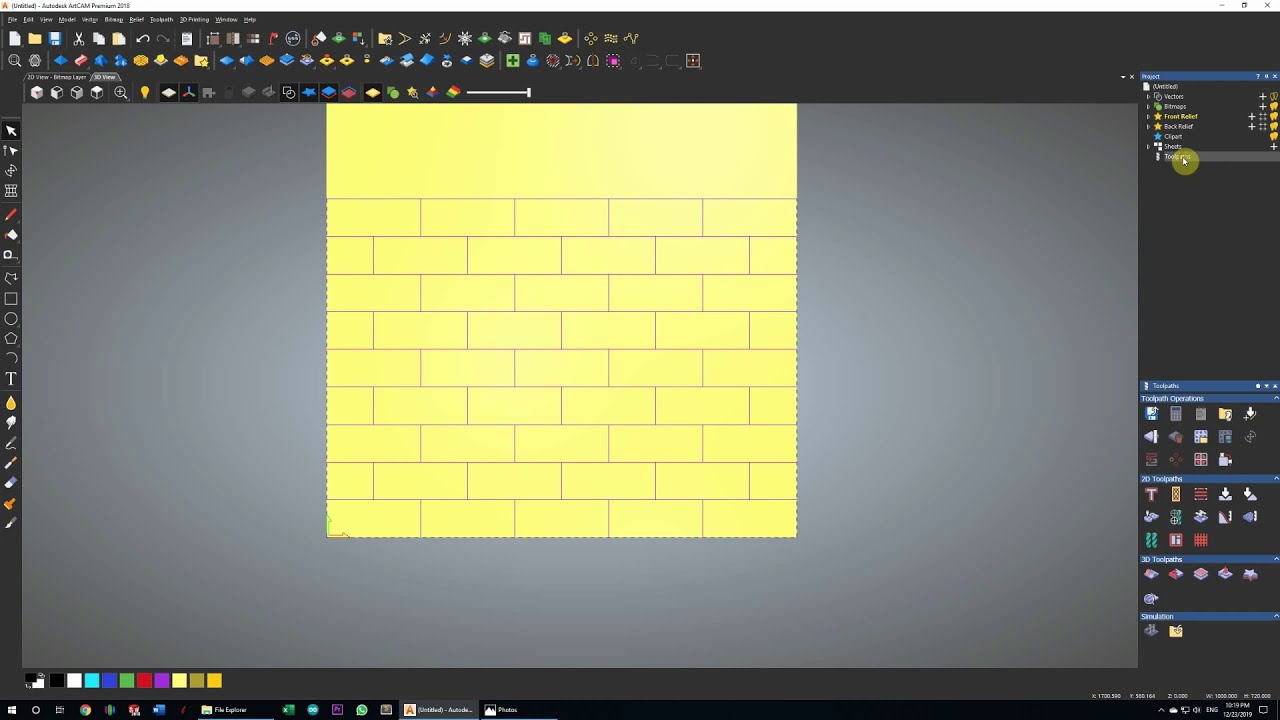The width and height of the screenshot is (1280, 720).
Task: Open the Notes clipboard icon
Action: click(187, 38)
